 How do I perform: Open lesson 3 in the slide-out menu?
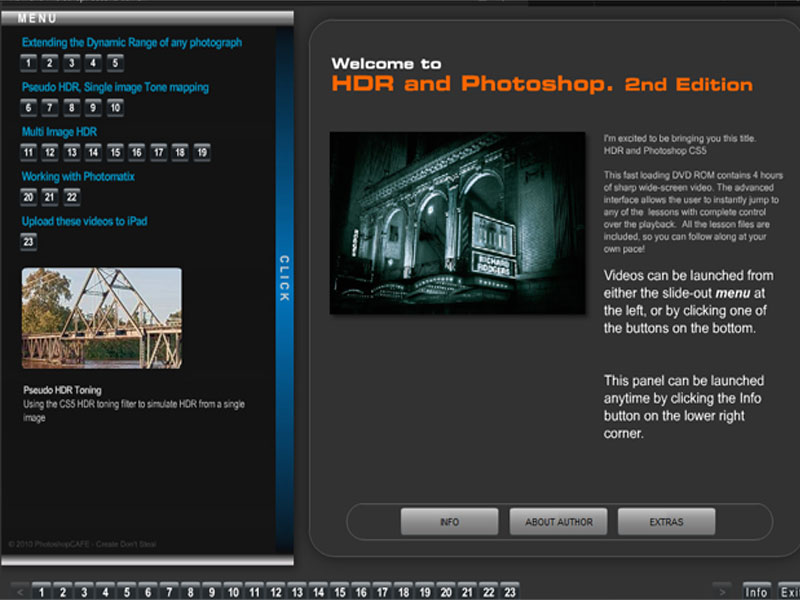tap(72, 63)
